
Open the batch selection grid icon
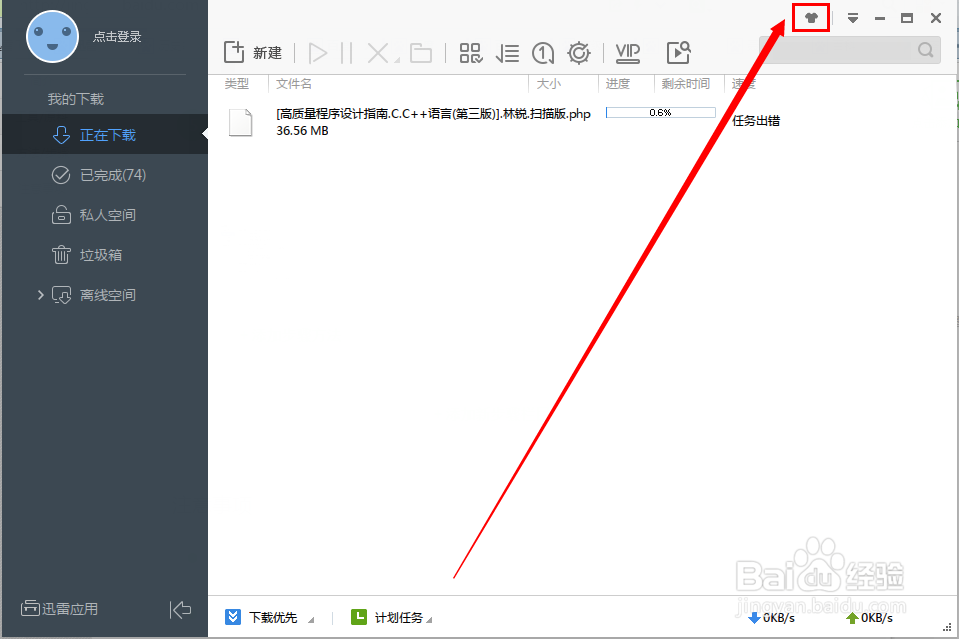coord(471,52)
